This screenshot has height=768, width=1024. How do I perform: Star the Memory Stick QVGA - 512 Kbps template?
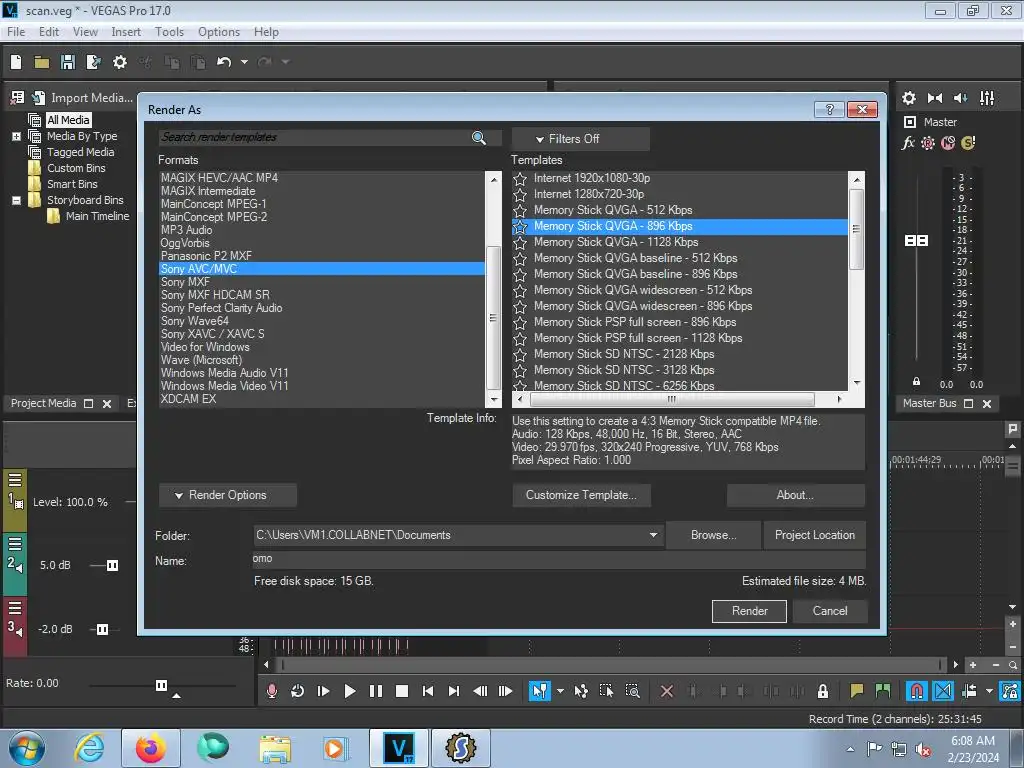(x=520, y=210)
